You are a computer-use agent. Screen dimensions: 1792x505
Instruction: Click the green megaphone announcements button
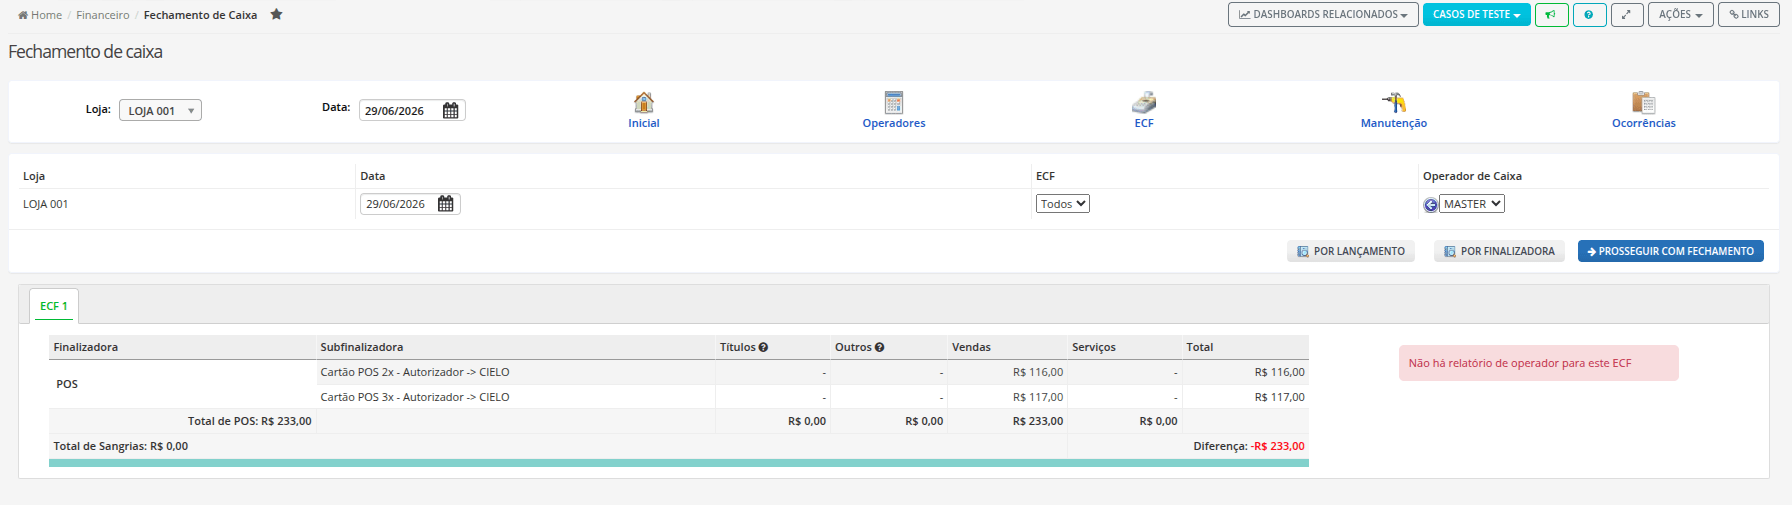1551,15
